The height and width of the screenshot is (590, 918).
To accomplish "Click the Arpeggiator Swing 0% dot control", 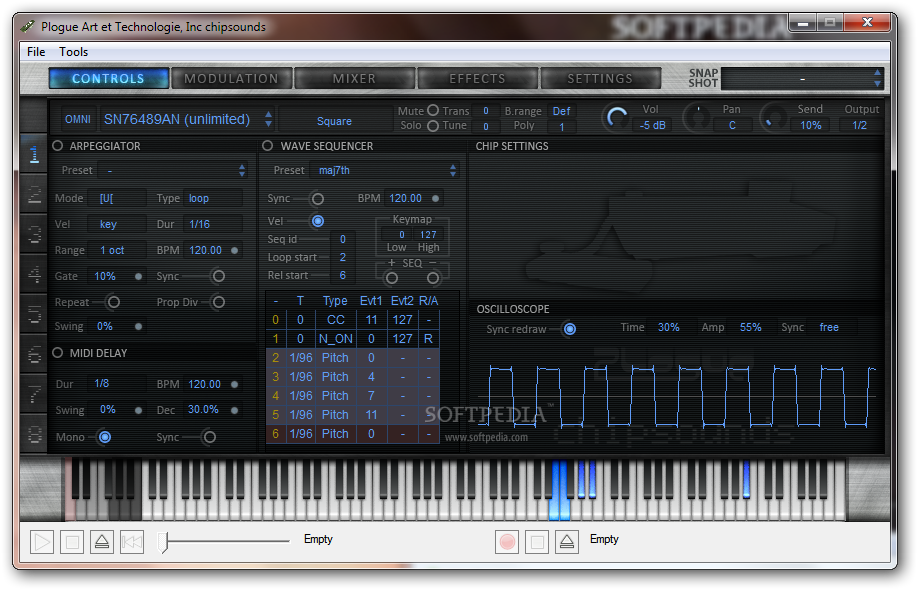I will point(139,327).
